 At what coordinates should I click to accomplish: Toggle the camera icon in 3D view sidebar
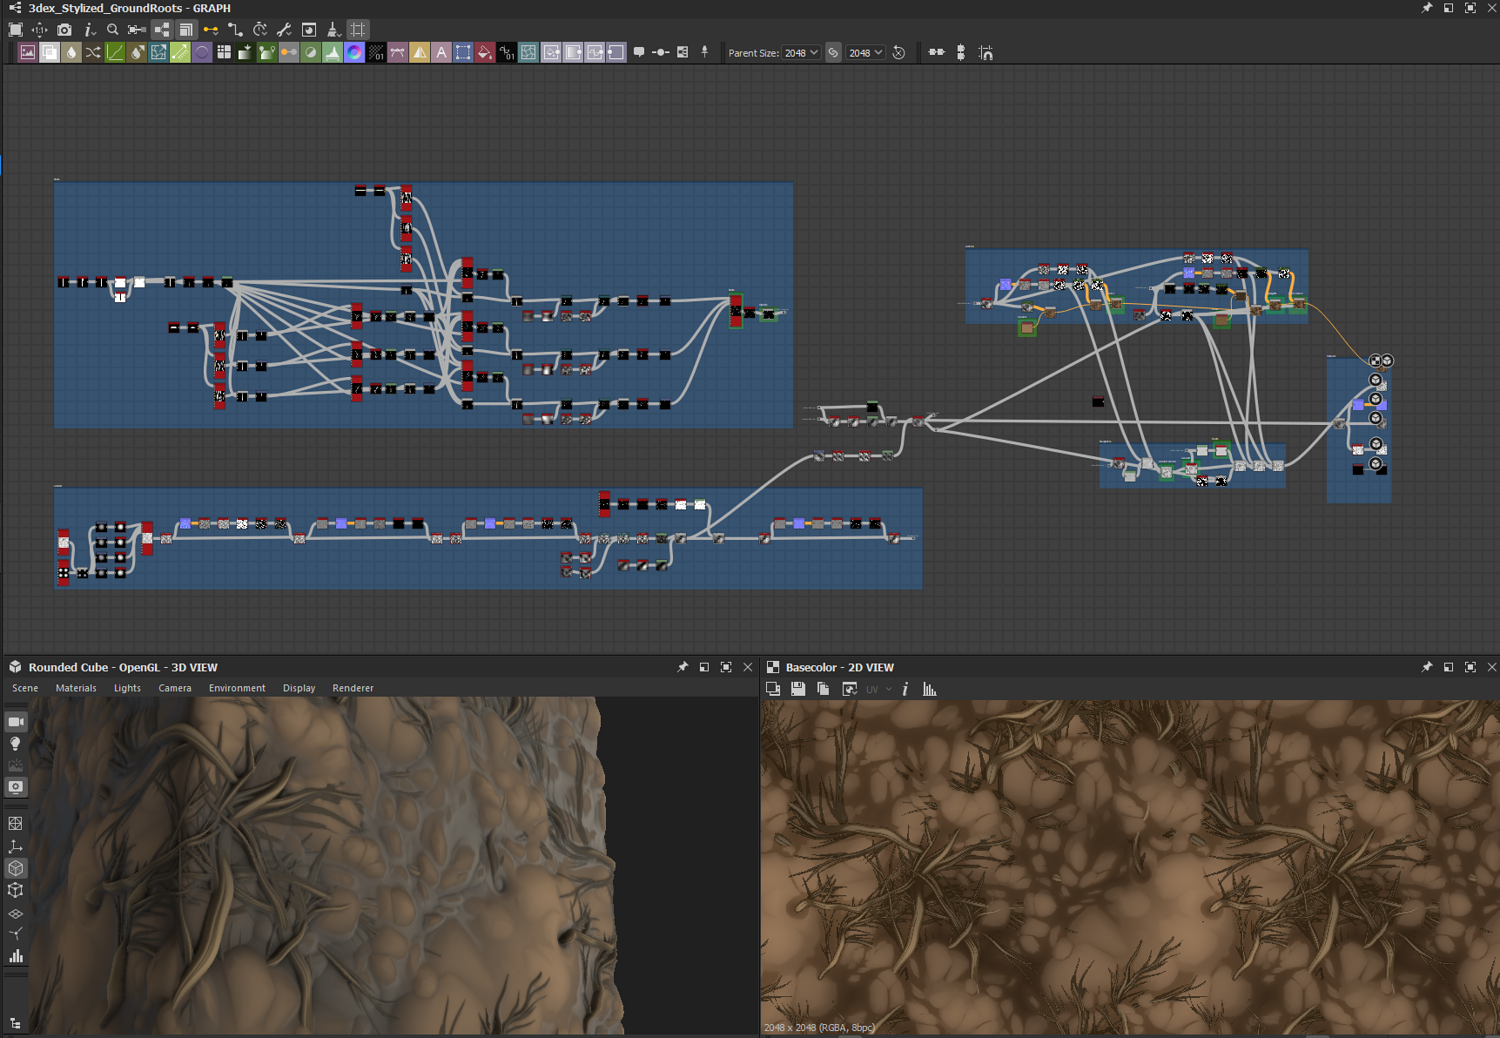click(16, 722)
